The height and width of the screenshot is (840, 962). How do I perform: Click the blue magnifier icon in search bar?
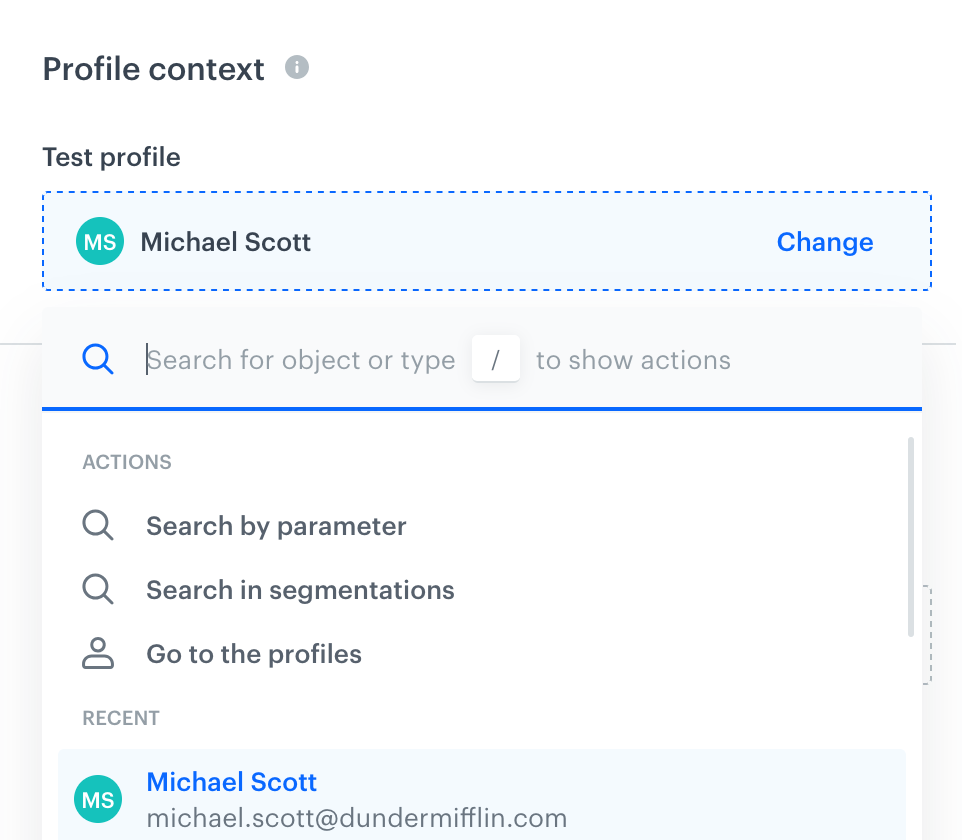click(x=98, y=359)
